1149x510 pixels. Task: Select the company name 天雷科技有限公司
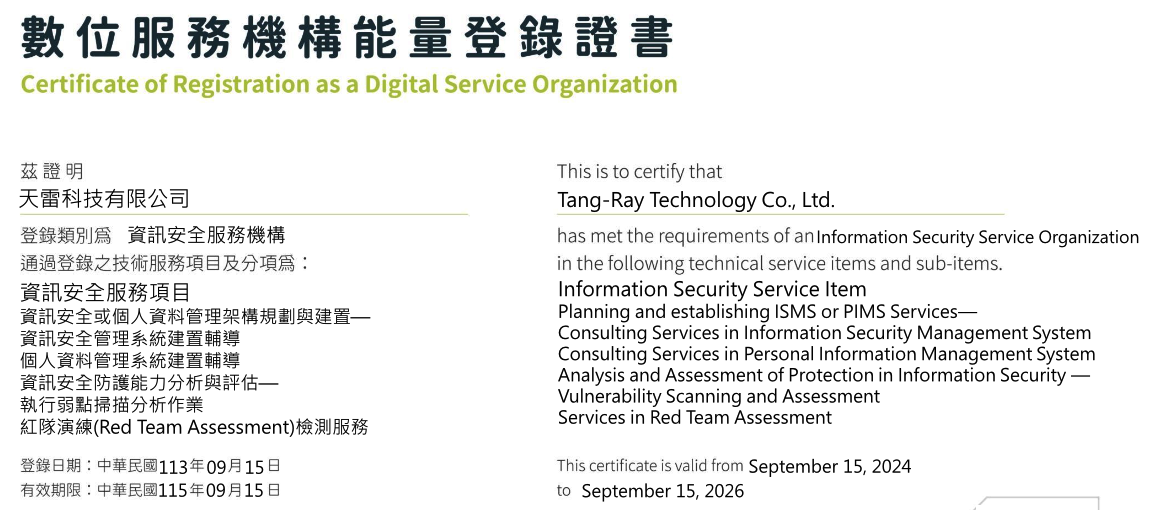point(105,199)
